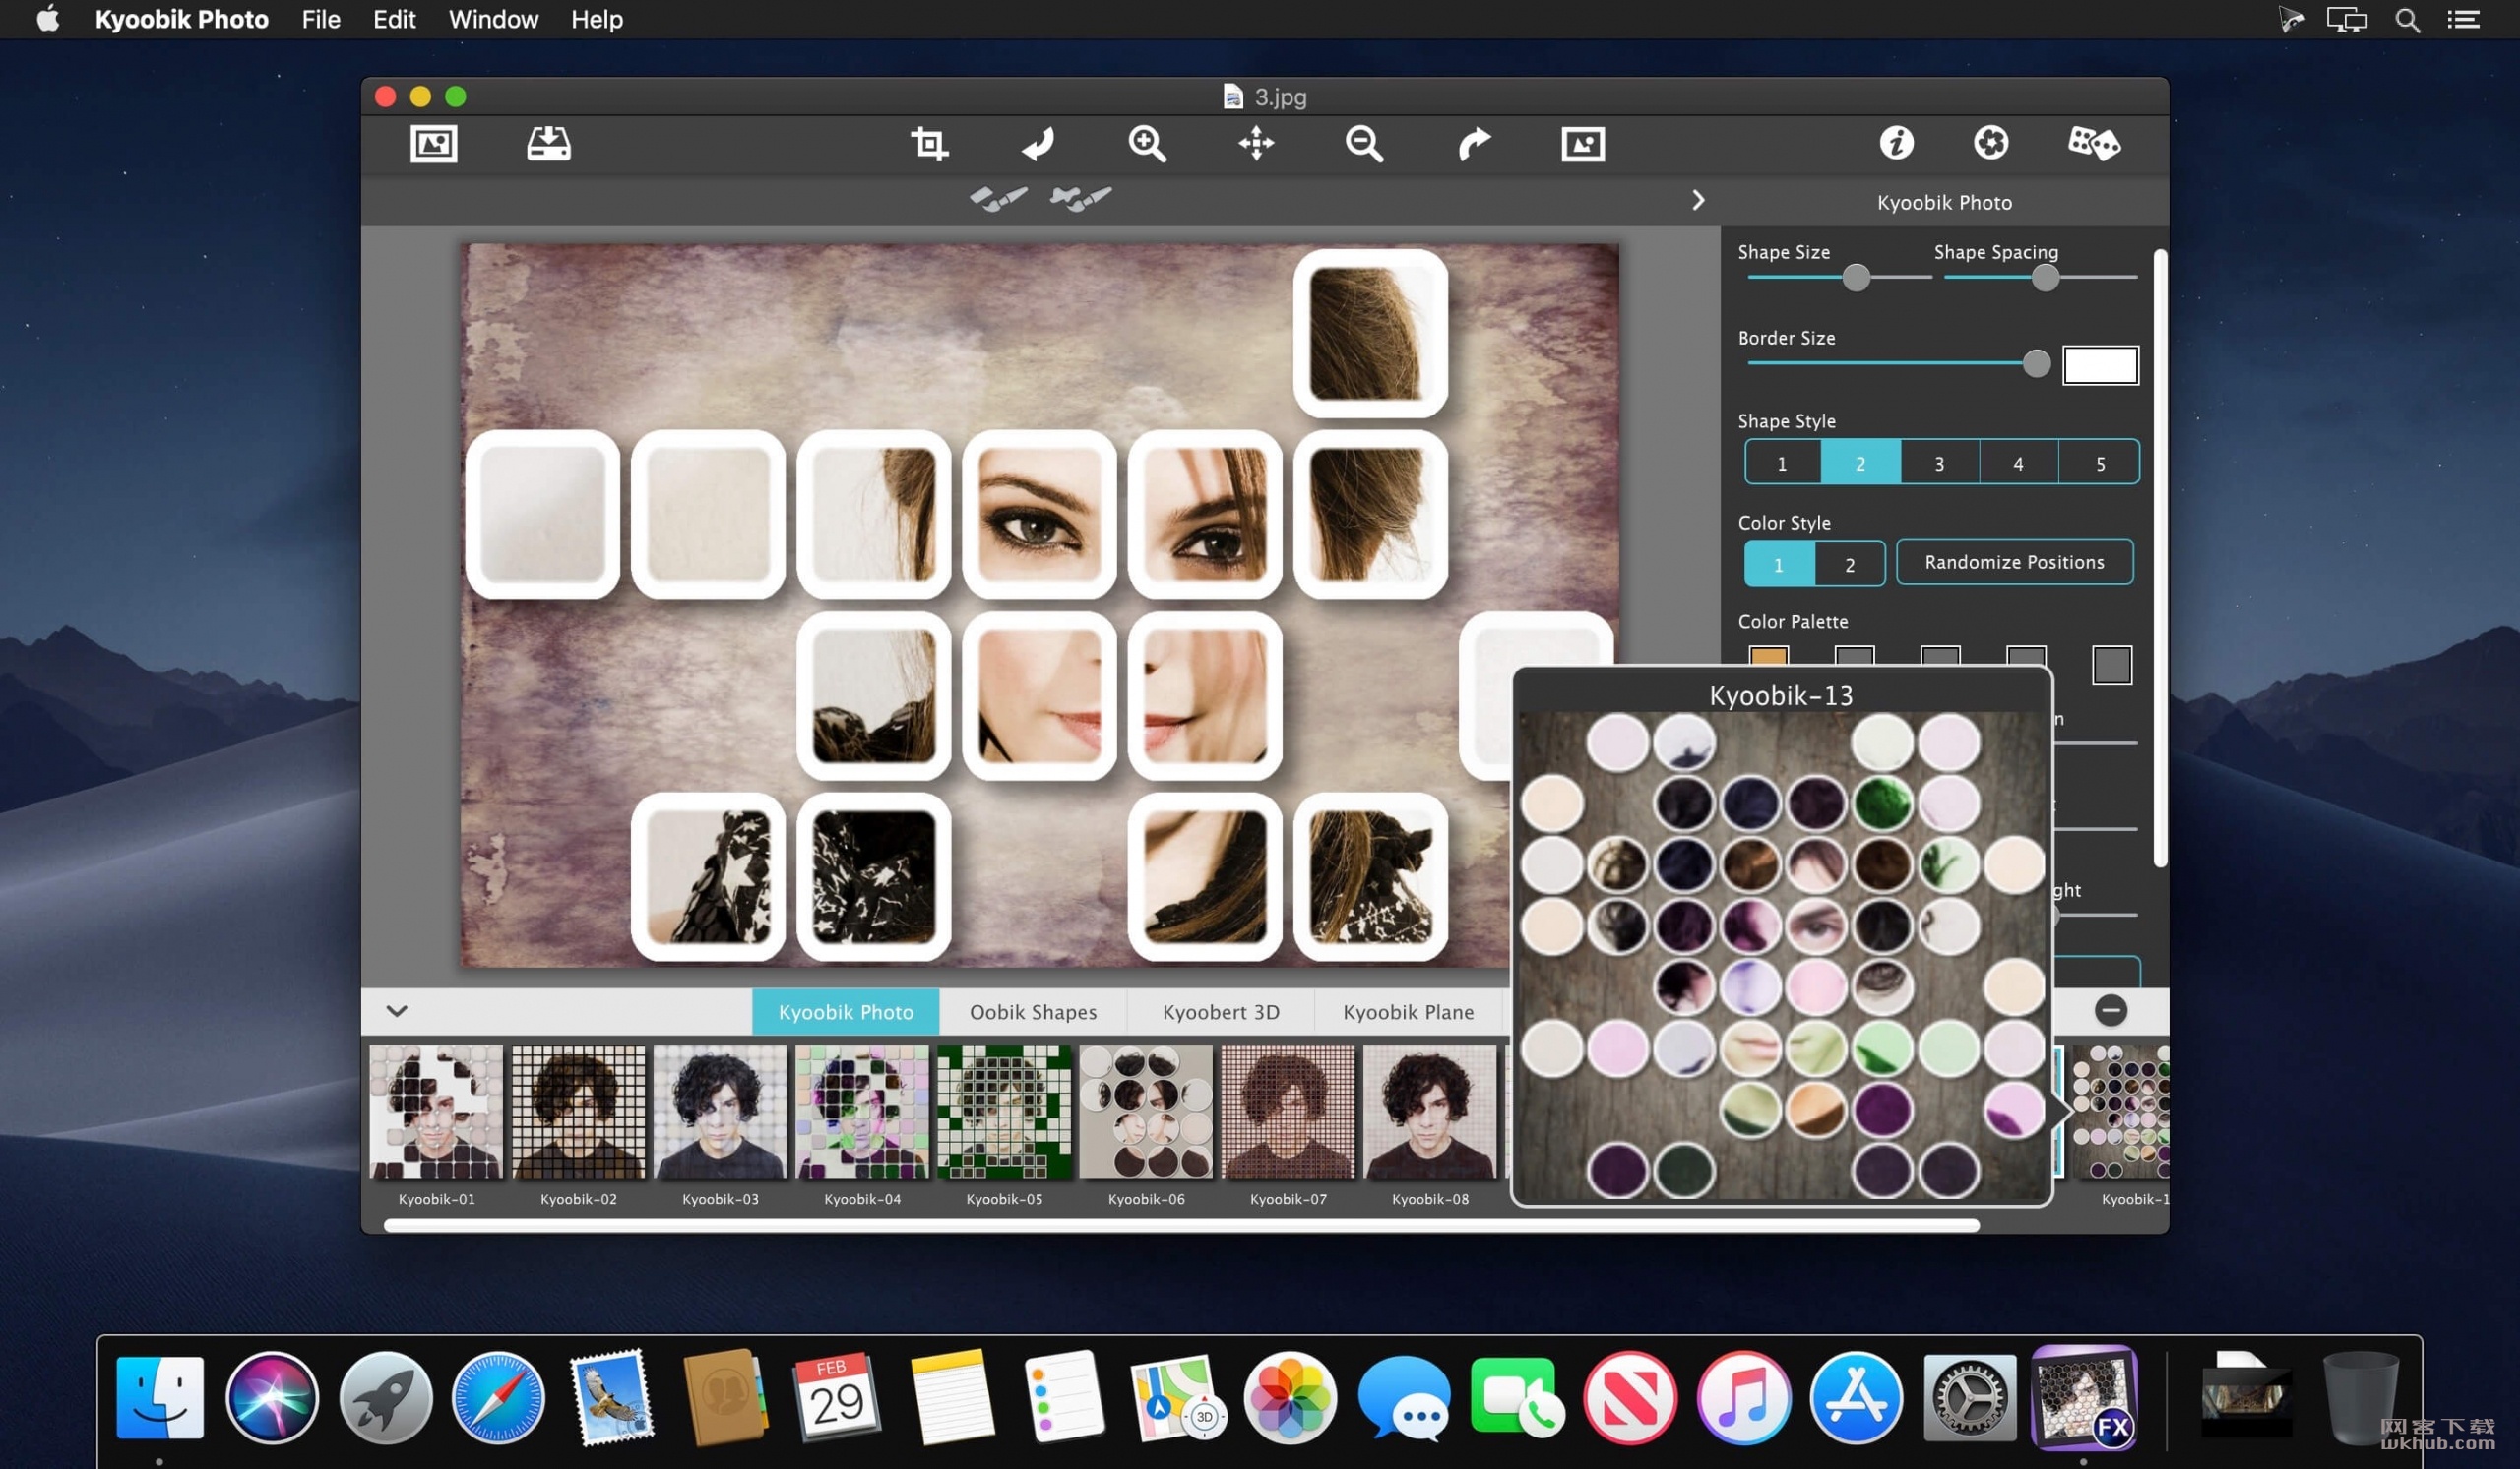Click the last gray Color Palette swatch
This screenshot has width=2520, height=1469.
(2111, 665)
